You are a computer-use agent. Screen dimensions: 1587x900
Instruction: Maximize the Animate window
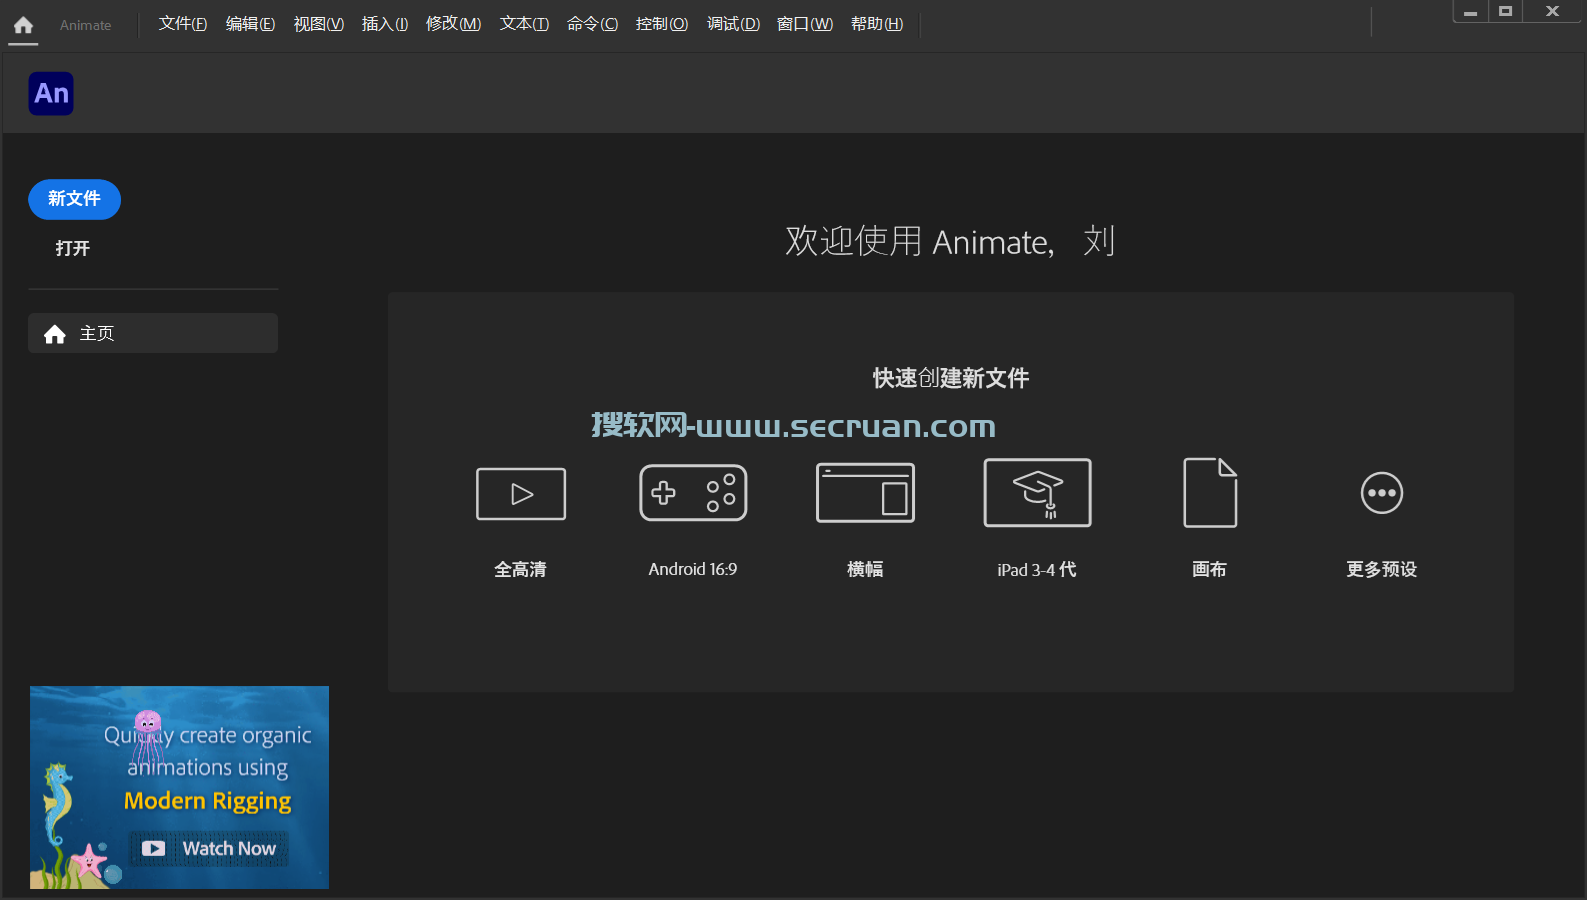click(x=1505, y=12)
